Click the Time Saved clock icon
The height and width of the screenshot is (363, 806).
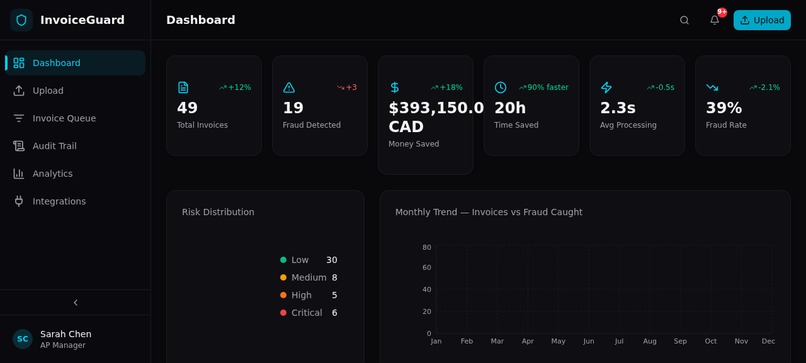pos(500,87)
